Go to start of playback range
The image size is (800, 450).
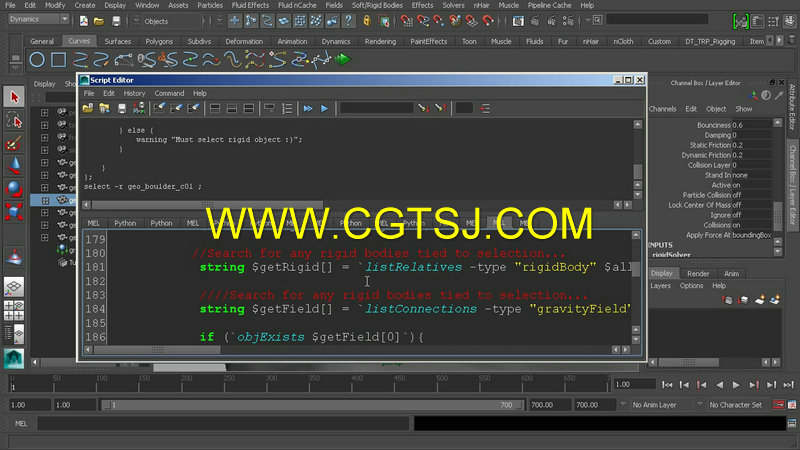tap(667, 385)
